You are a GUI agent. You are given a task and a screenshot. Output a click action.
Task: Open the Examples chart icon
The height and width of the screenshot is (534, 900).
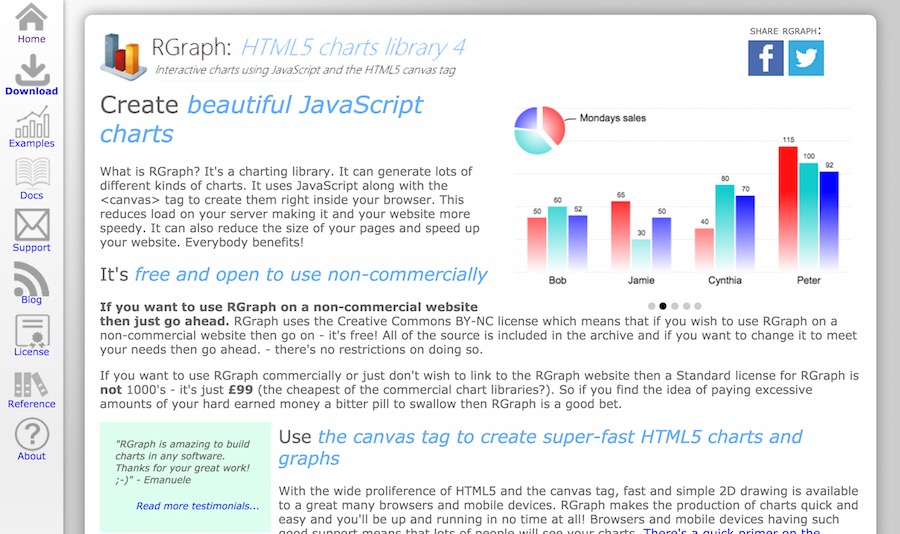tap(32, 122)
